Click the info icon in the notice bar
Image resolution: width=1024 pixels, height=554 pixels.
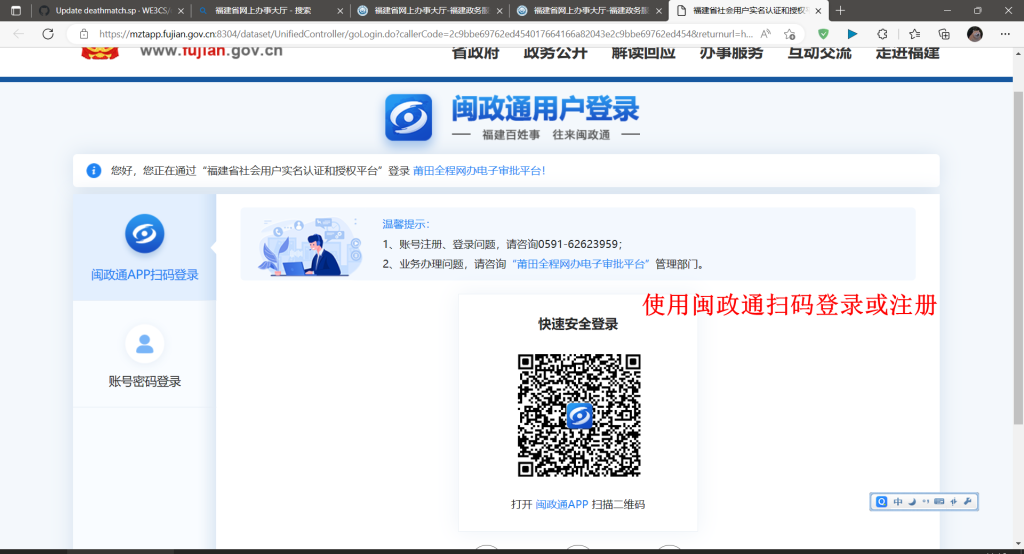tap(94, 171)
